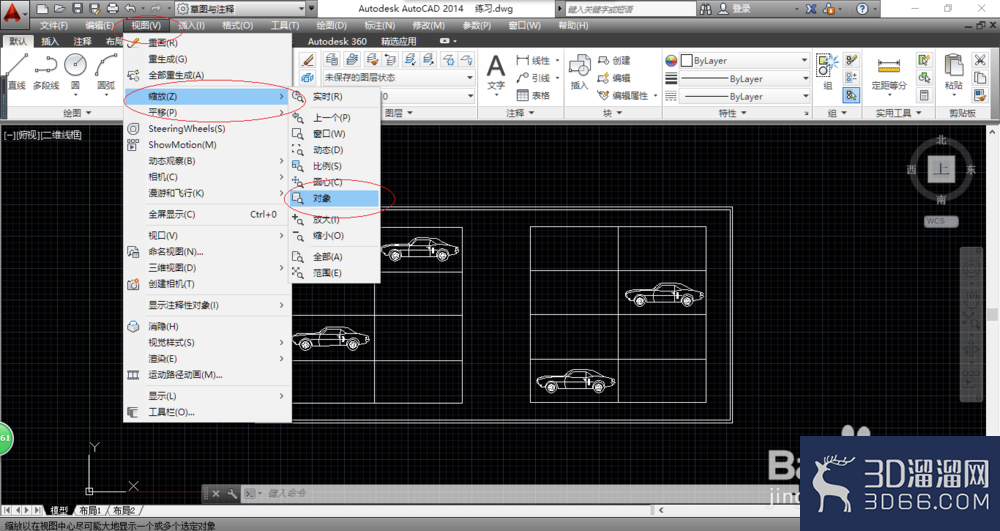Image resolution: width=1000 pixels, height=531 pixels.
Task: Choose 范围(E) Extents zoom
Action: tap(335, 273)
